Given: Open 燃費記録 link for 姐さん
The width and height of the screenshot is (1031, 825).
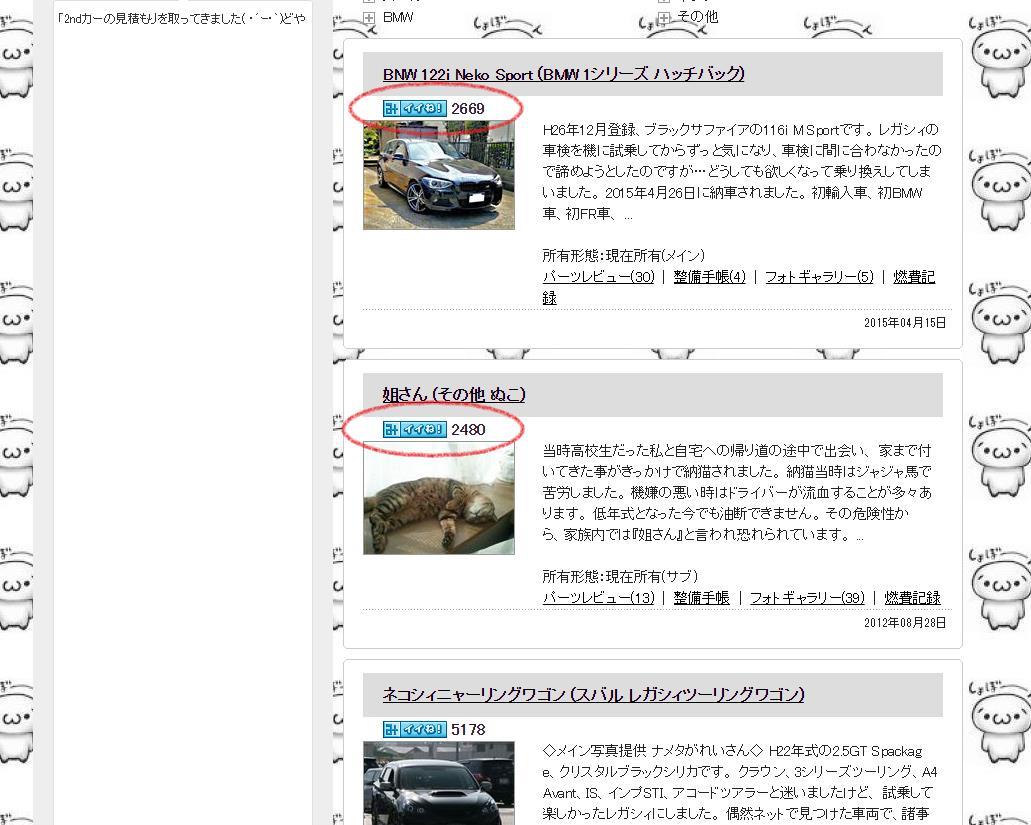Looking at the screenshot, I should tap(913, 598).
